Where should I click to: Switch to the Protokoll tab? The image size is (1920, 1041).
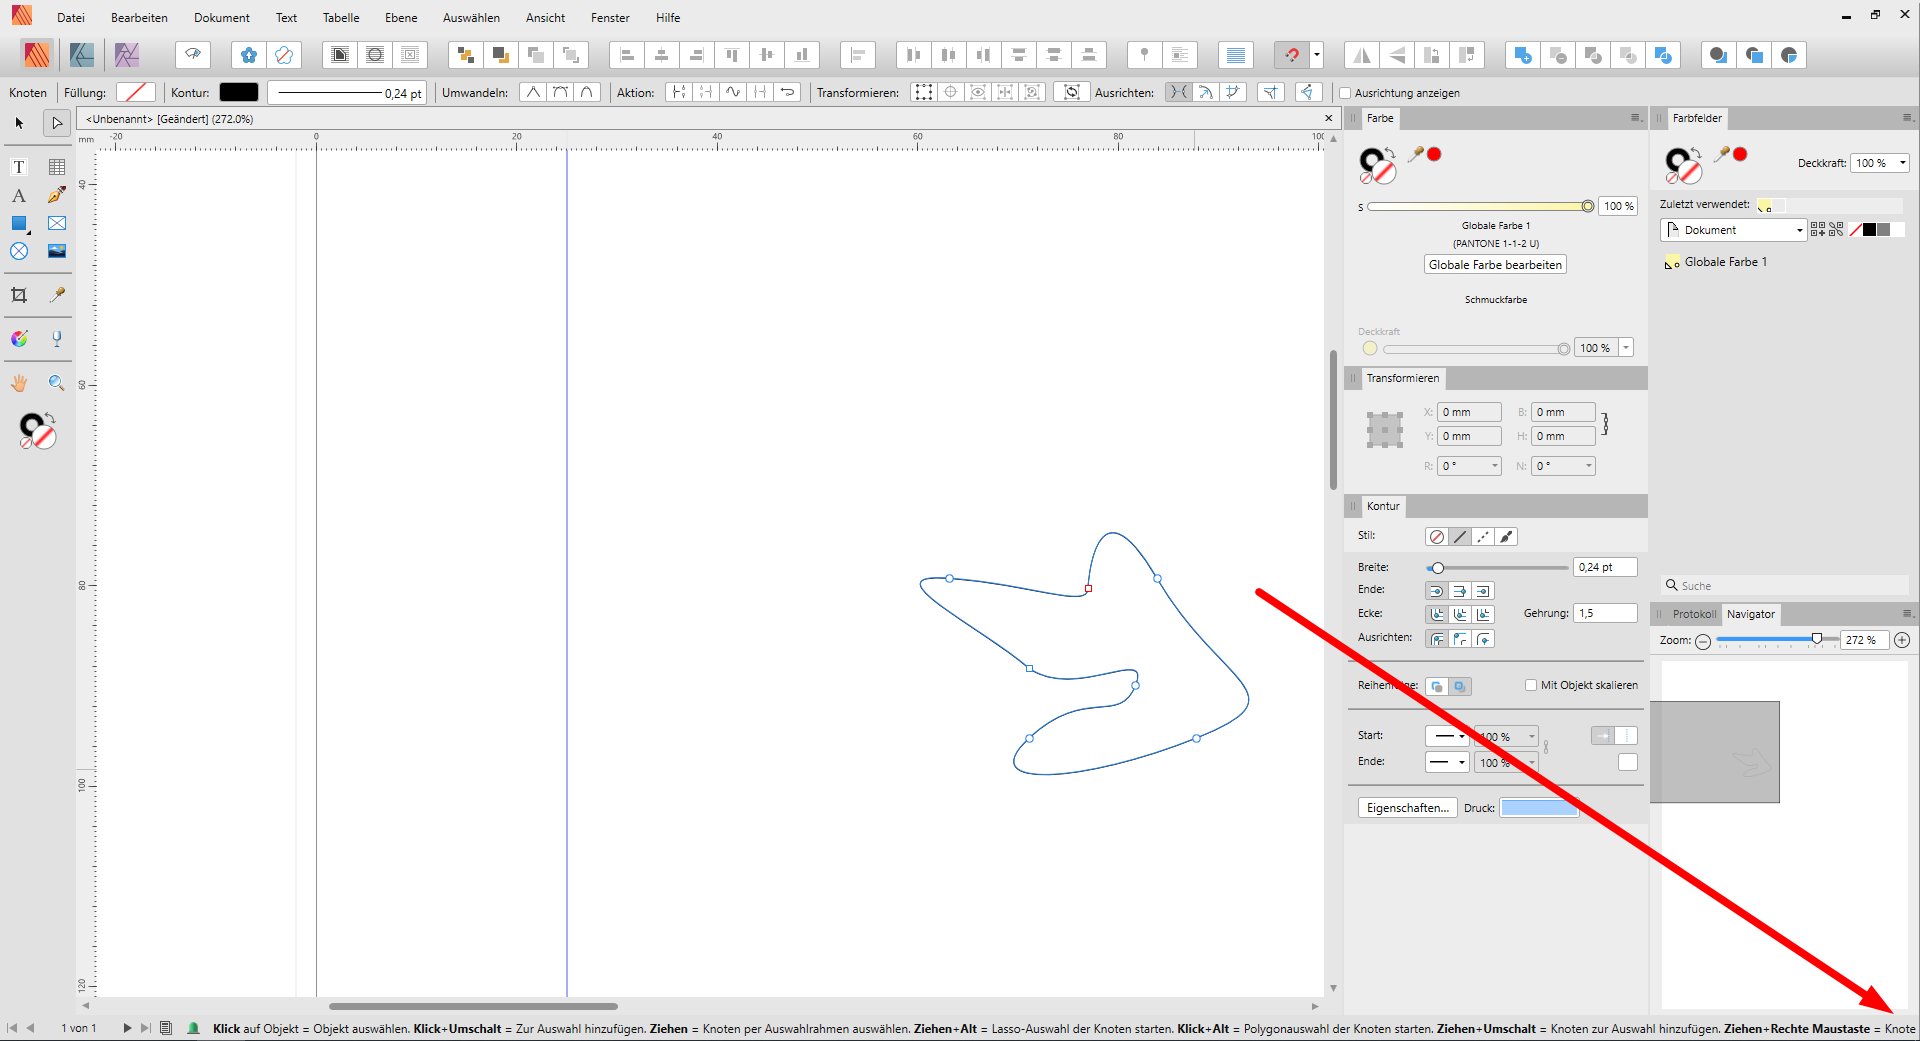coord(1693,614)
